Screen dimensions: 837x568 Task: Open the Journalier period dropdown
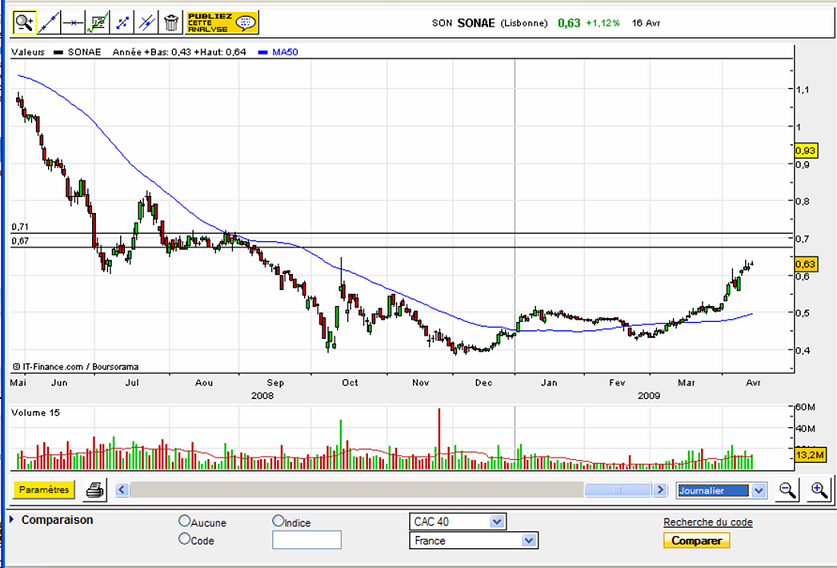pos(721,490)
